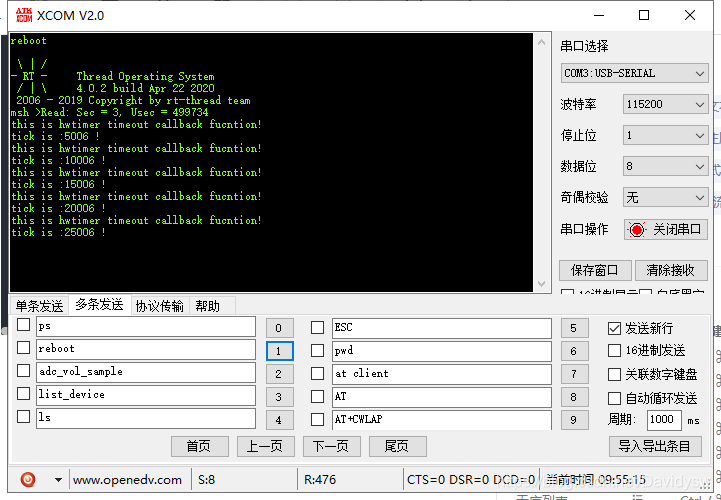This screenshot has width=721, height=500.
Task: Send list_device with button 3
Action: 280,397
